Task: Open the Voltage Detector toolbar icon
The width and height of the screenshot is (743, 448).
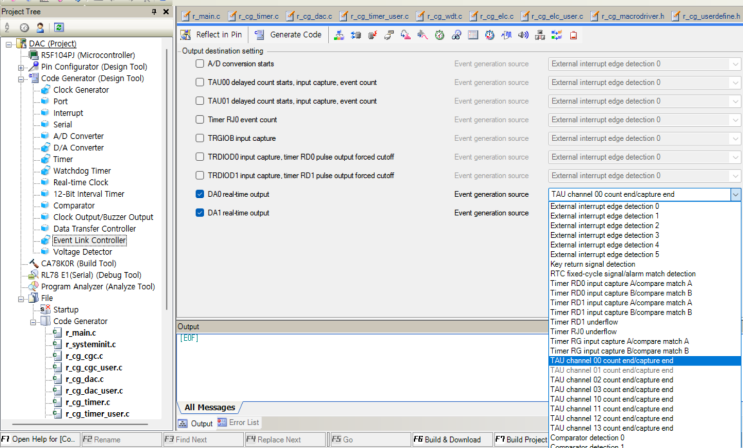Action: tap(573, 35)
